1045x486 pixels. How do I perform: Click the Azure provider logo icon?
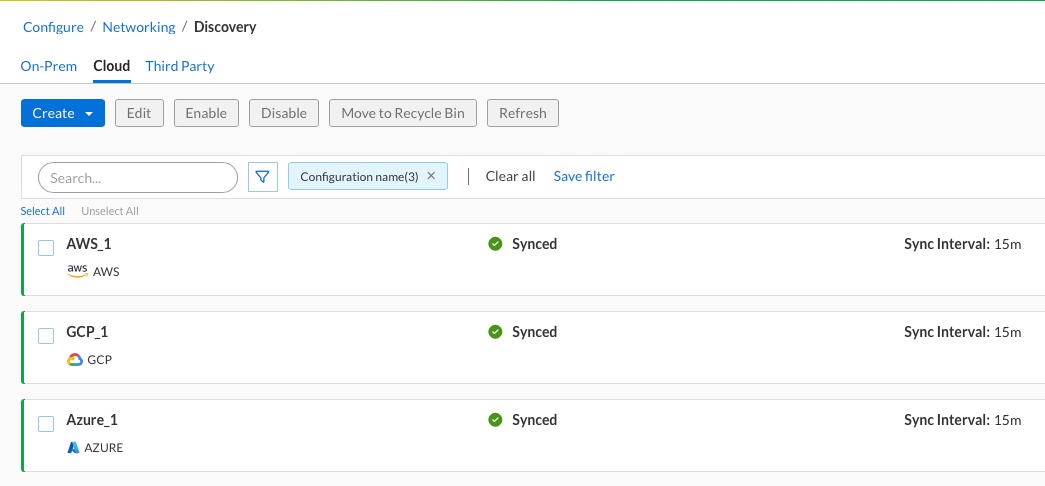click(x=73, y=448)
